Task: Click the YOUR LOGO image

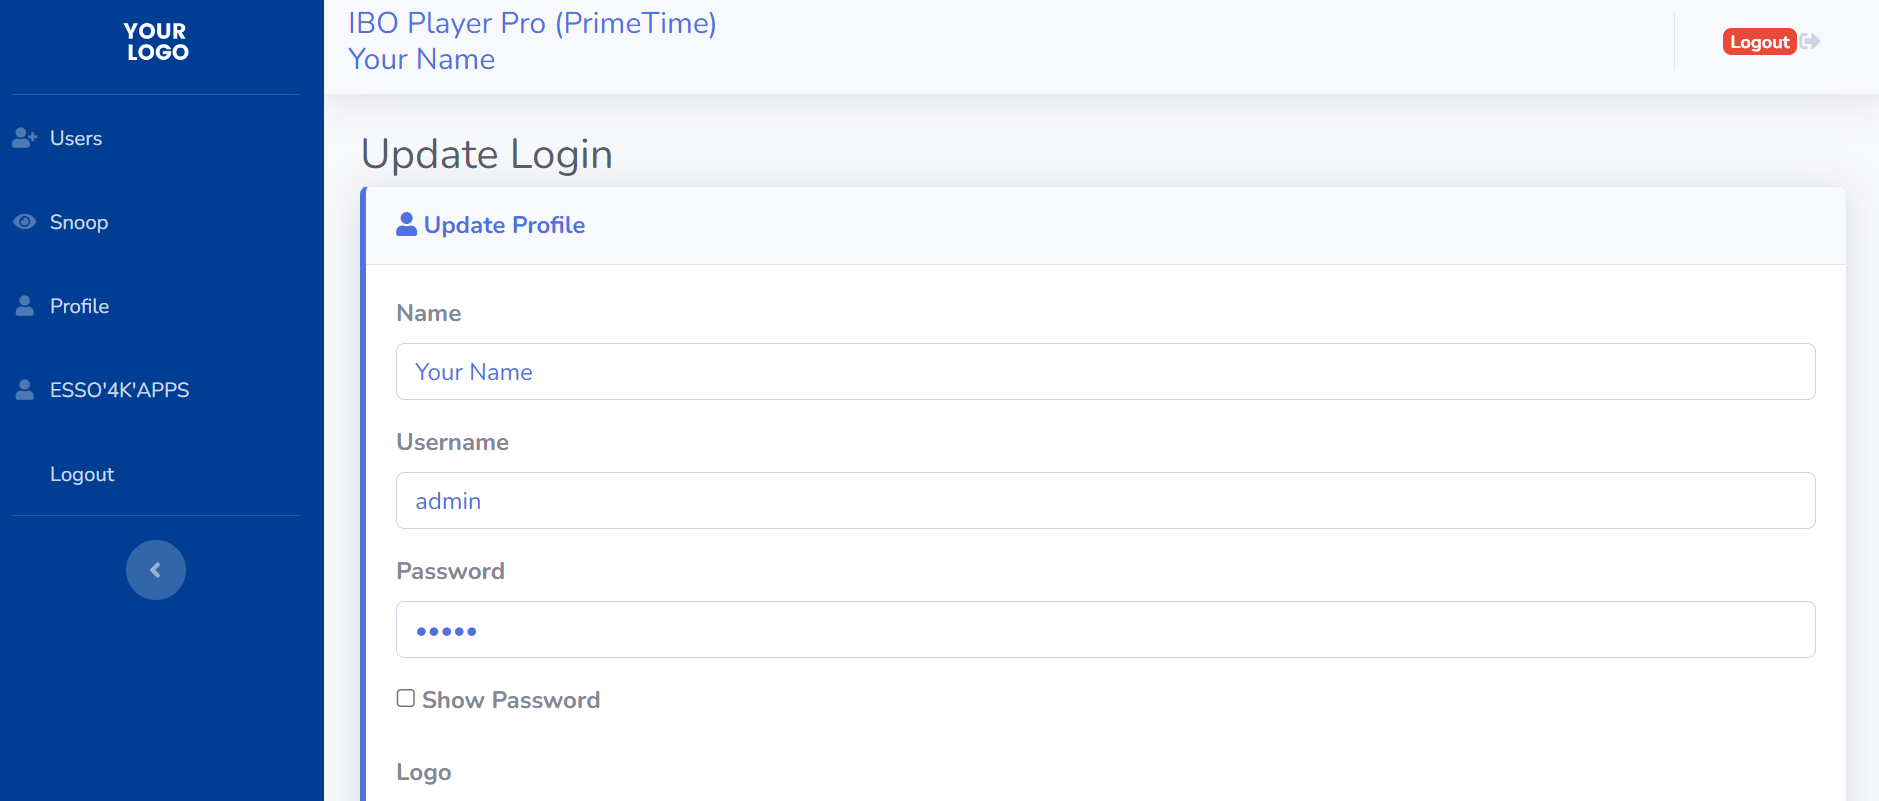Action: pyautogui.click(x=157, y=42)
